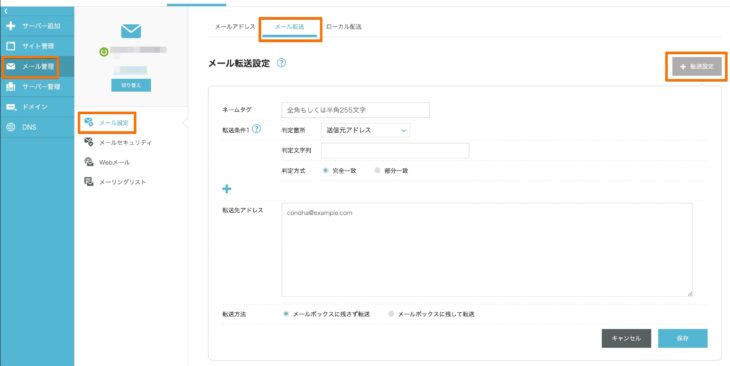730x366 pixels.
Task: Open ドメイン in sidebar
Action: tap(37, 107)
